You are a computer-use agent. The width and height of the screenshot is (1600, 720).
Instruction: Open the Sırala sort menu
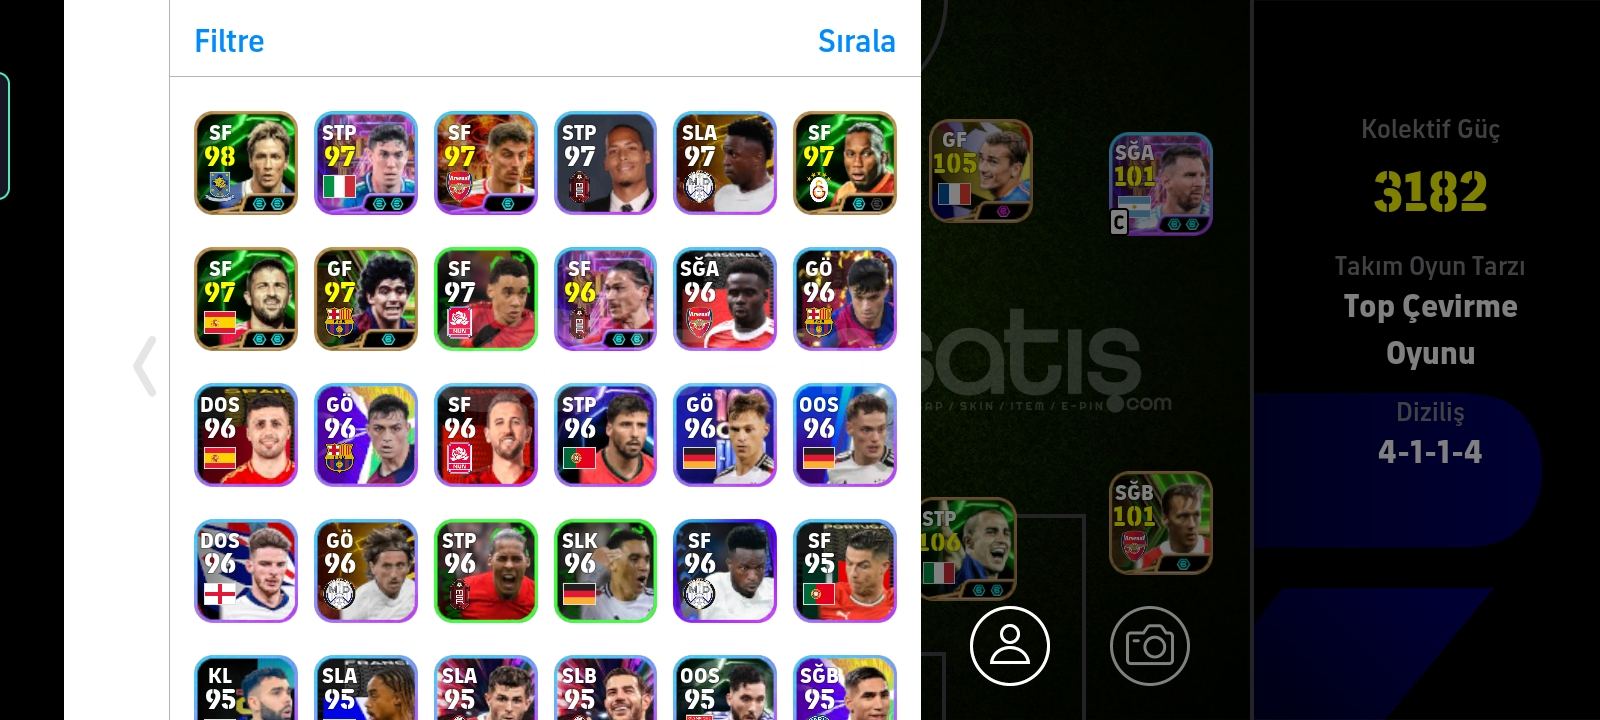point(856,41)
